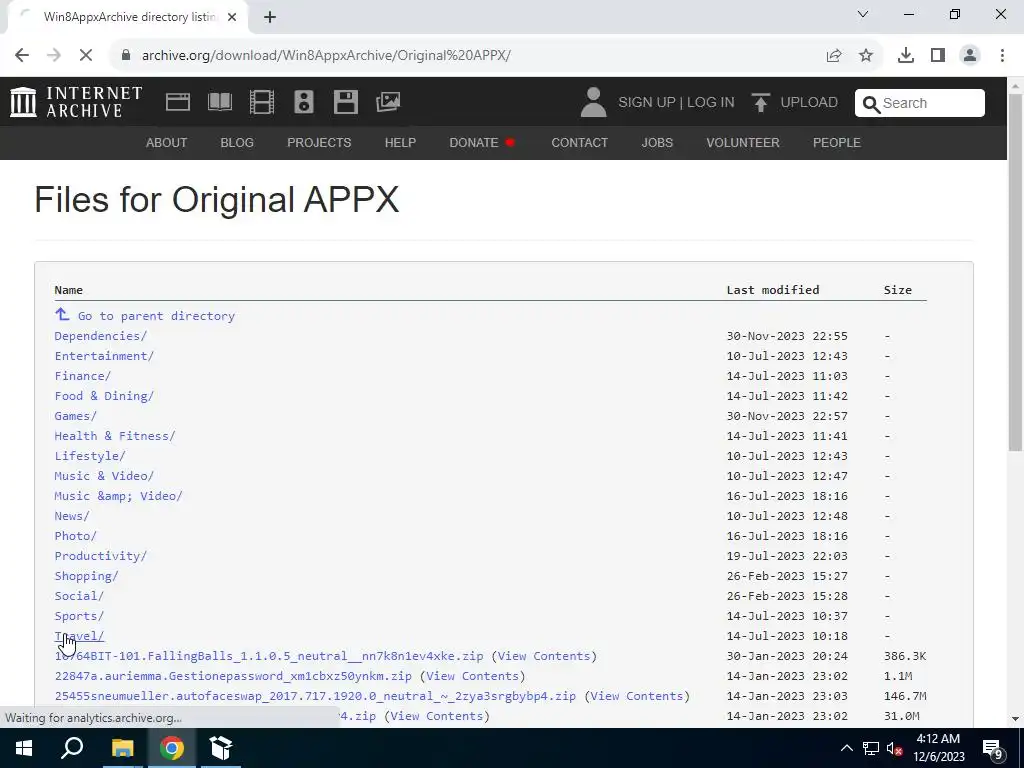Click the user avatar icon
The height and width of the screenshot is (768, 1024).
click(593, 102)
